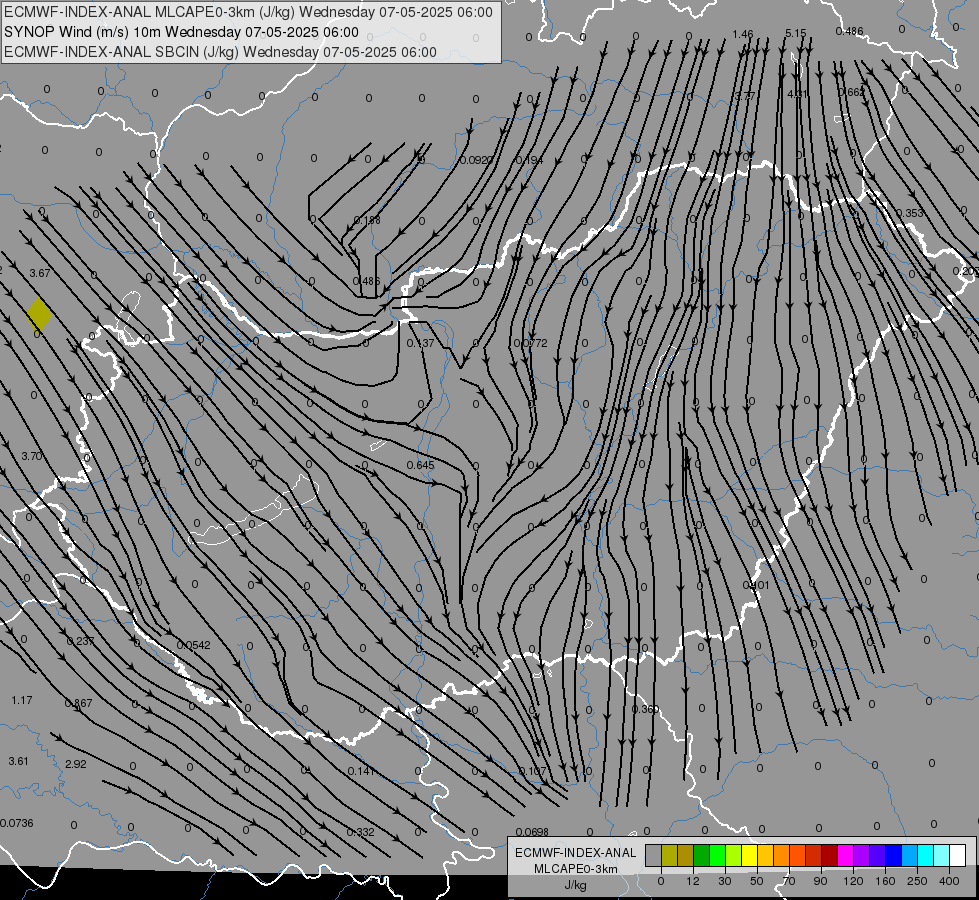Pick the white swatch at legend end
Screen dimensions: 979x900
tap(957, 855)
